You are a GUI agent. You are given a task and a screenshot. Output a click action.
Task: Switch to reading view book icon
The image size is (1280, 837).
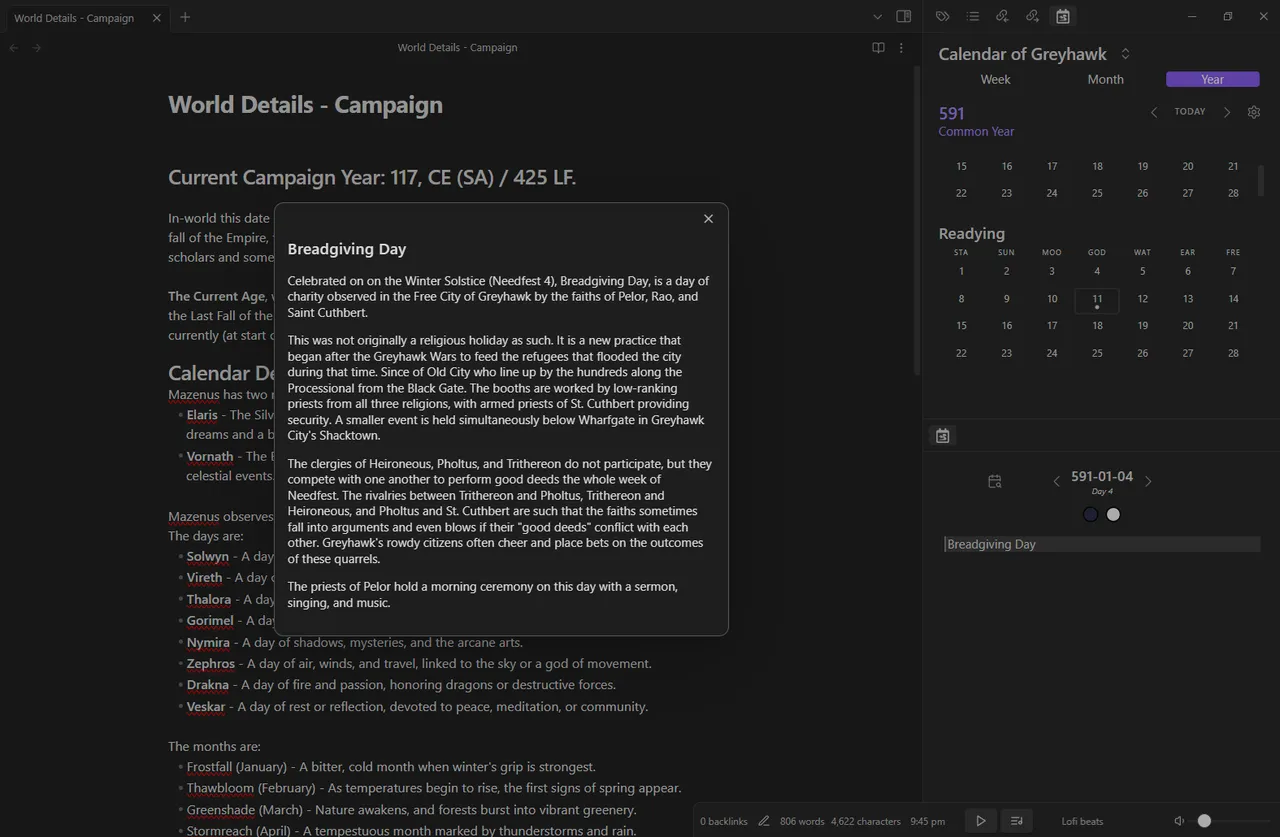tap(878, 47)
